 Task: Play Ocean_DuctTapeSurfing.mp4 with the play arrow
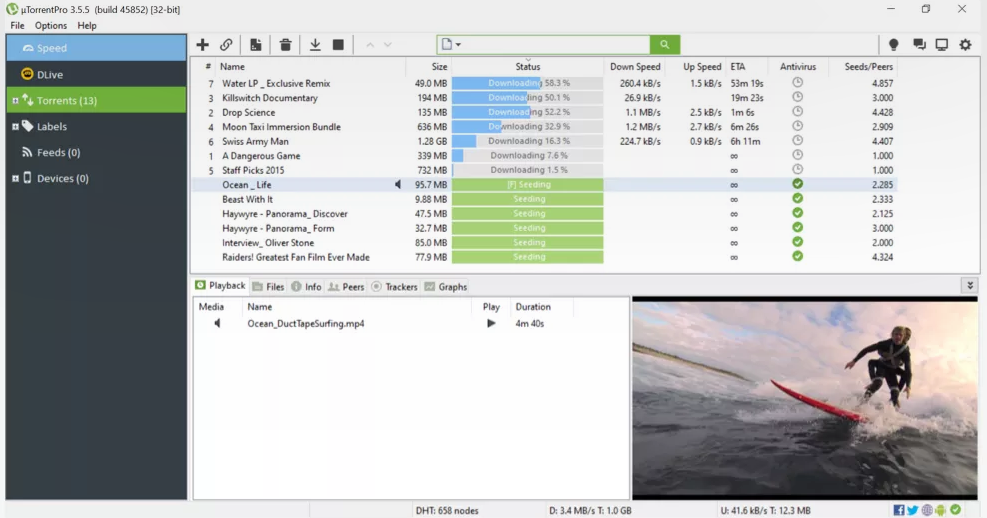491,324
